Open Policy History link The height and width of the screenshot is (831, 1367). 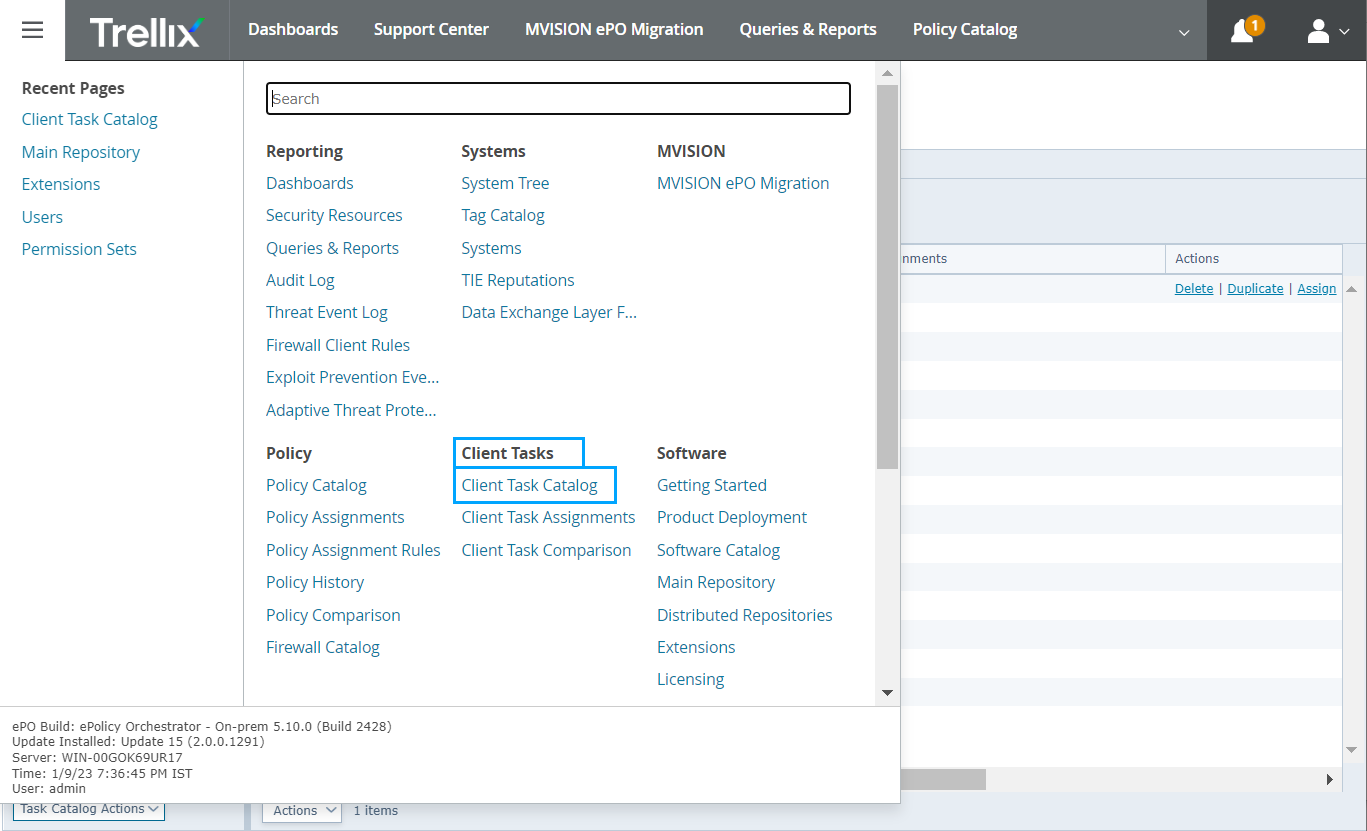(315, 582)
